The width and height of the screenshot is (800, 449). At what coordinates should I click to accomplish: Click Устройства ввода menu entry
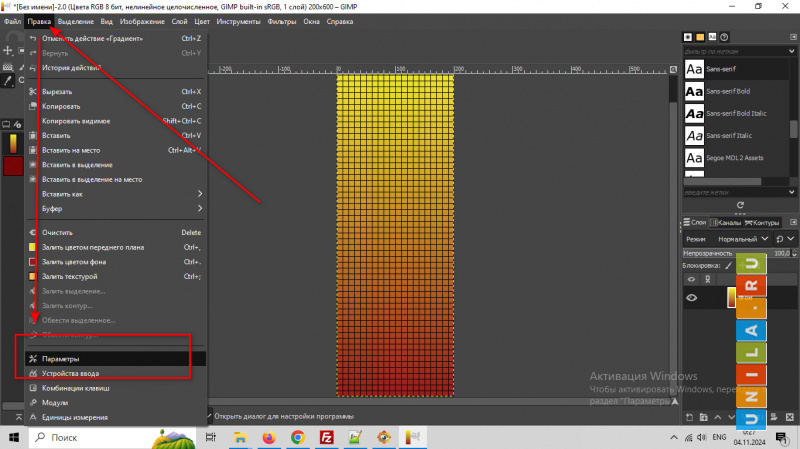70,373
